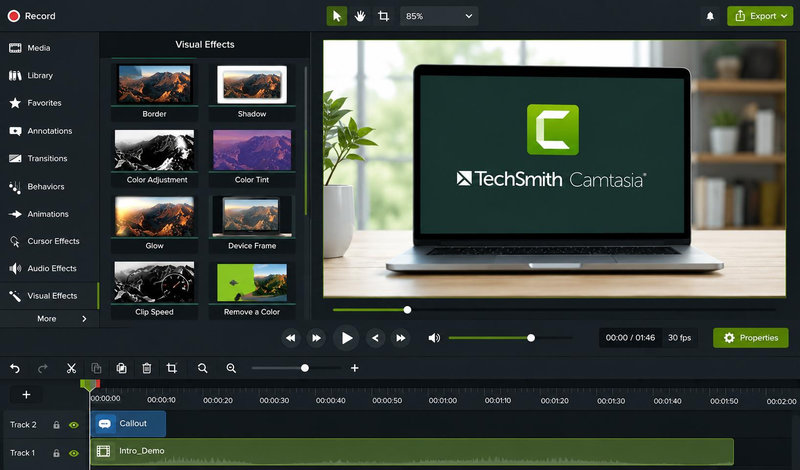
Task: Open the Media tab
Action: (49, 48)
